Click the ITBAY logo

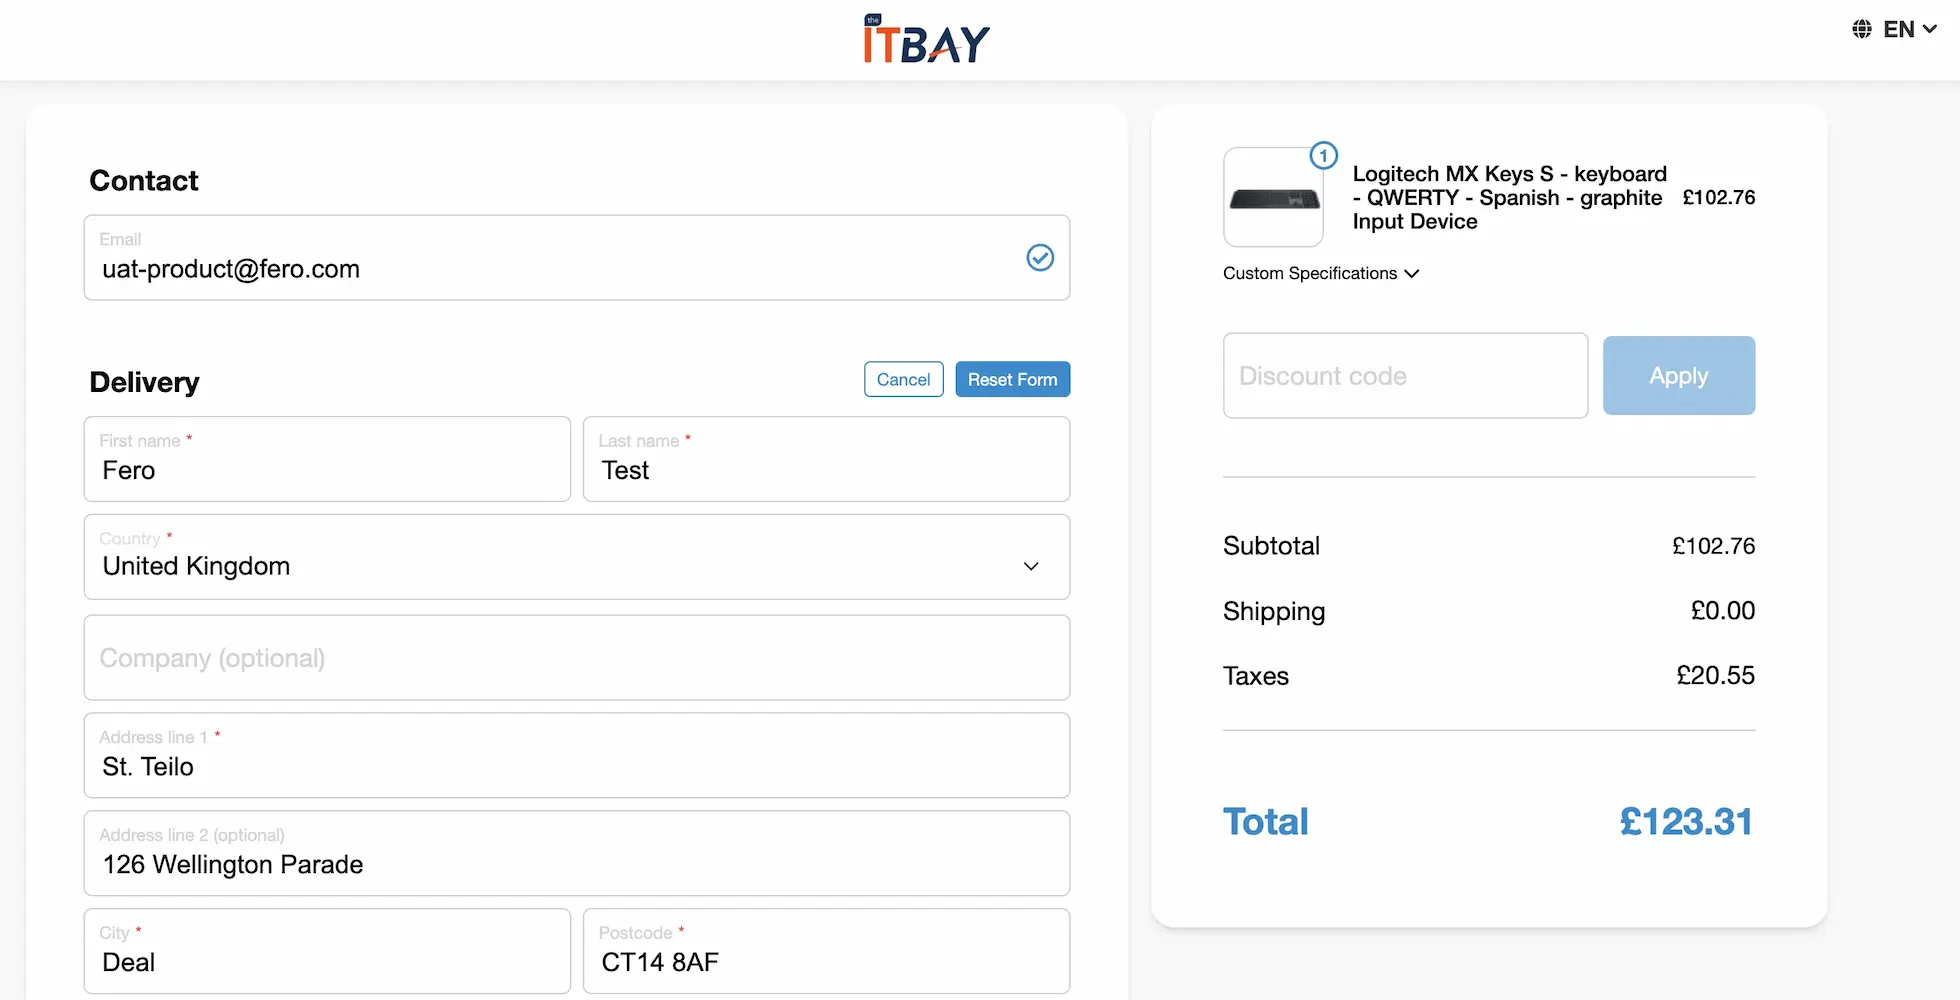click(x=925, y=38)
